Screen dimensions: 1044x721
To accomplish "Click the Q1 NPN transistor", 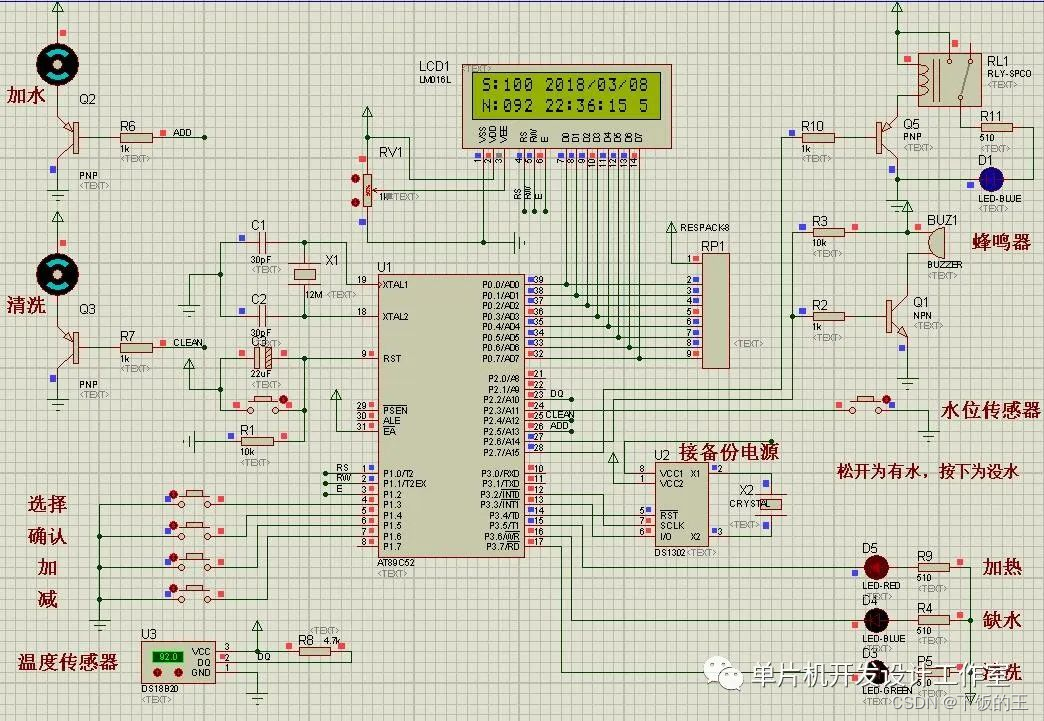I will point(896,317).
